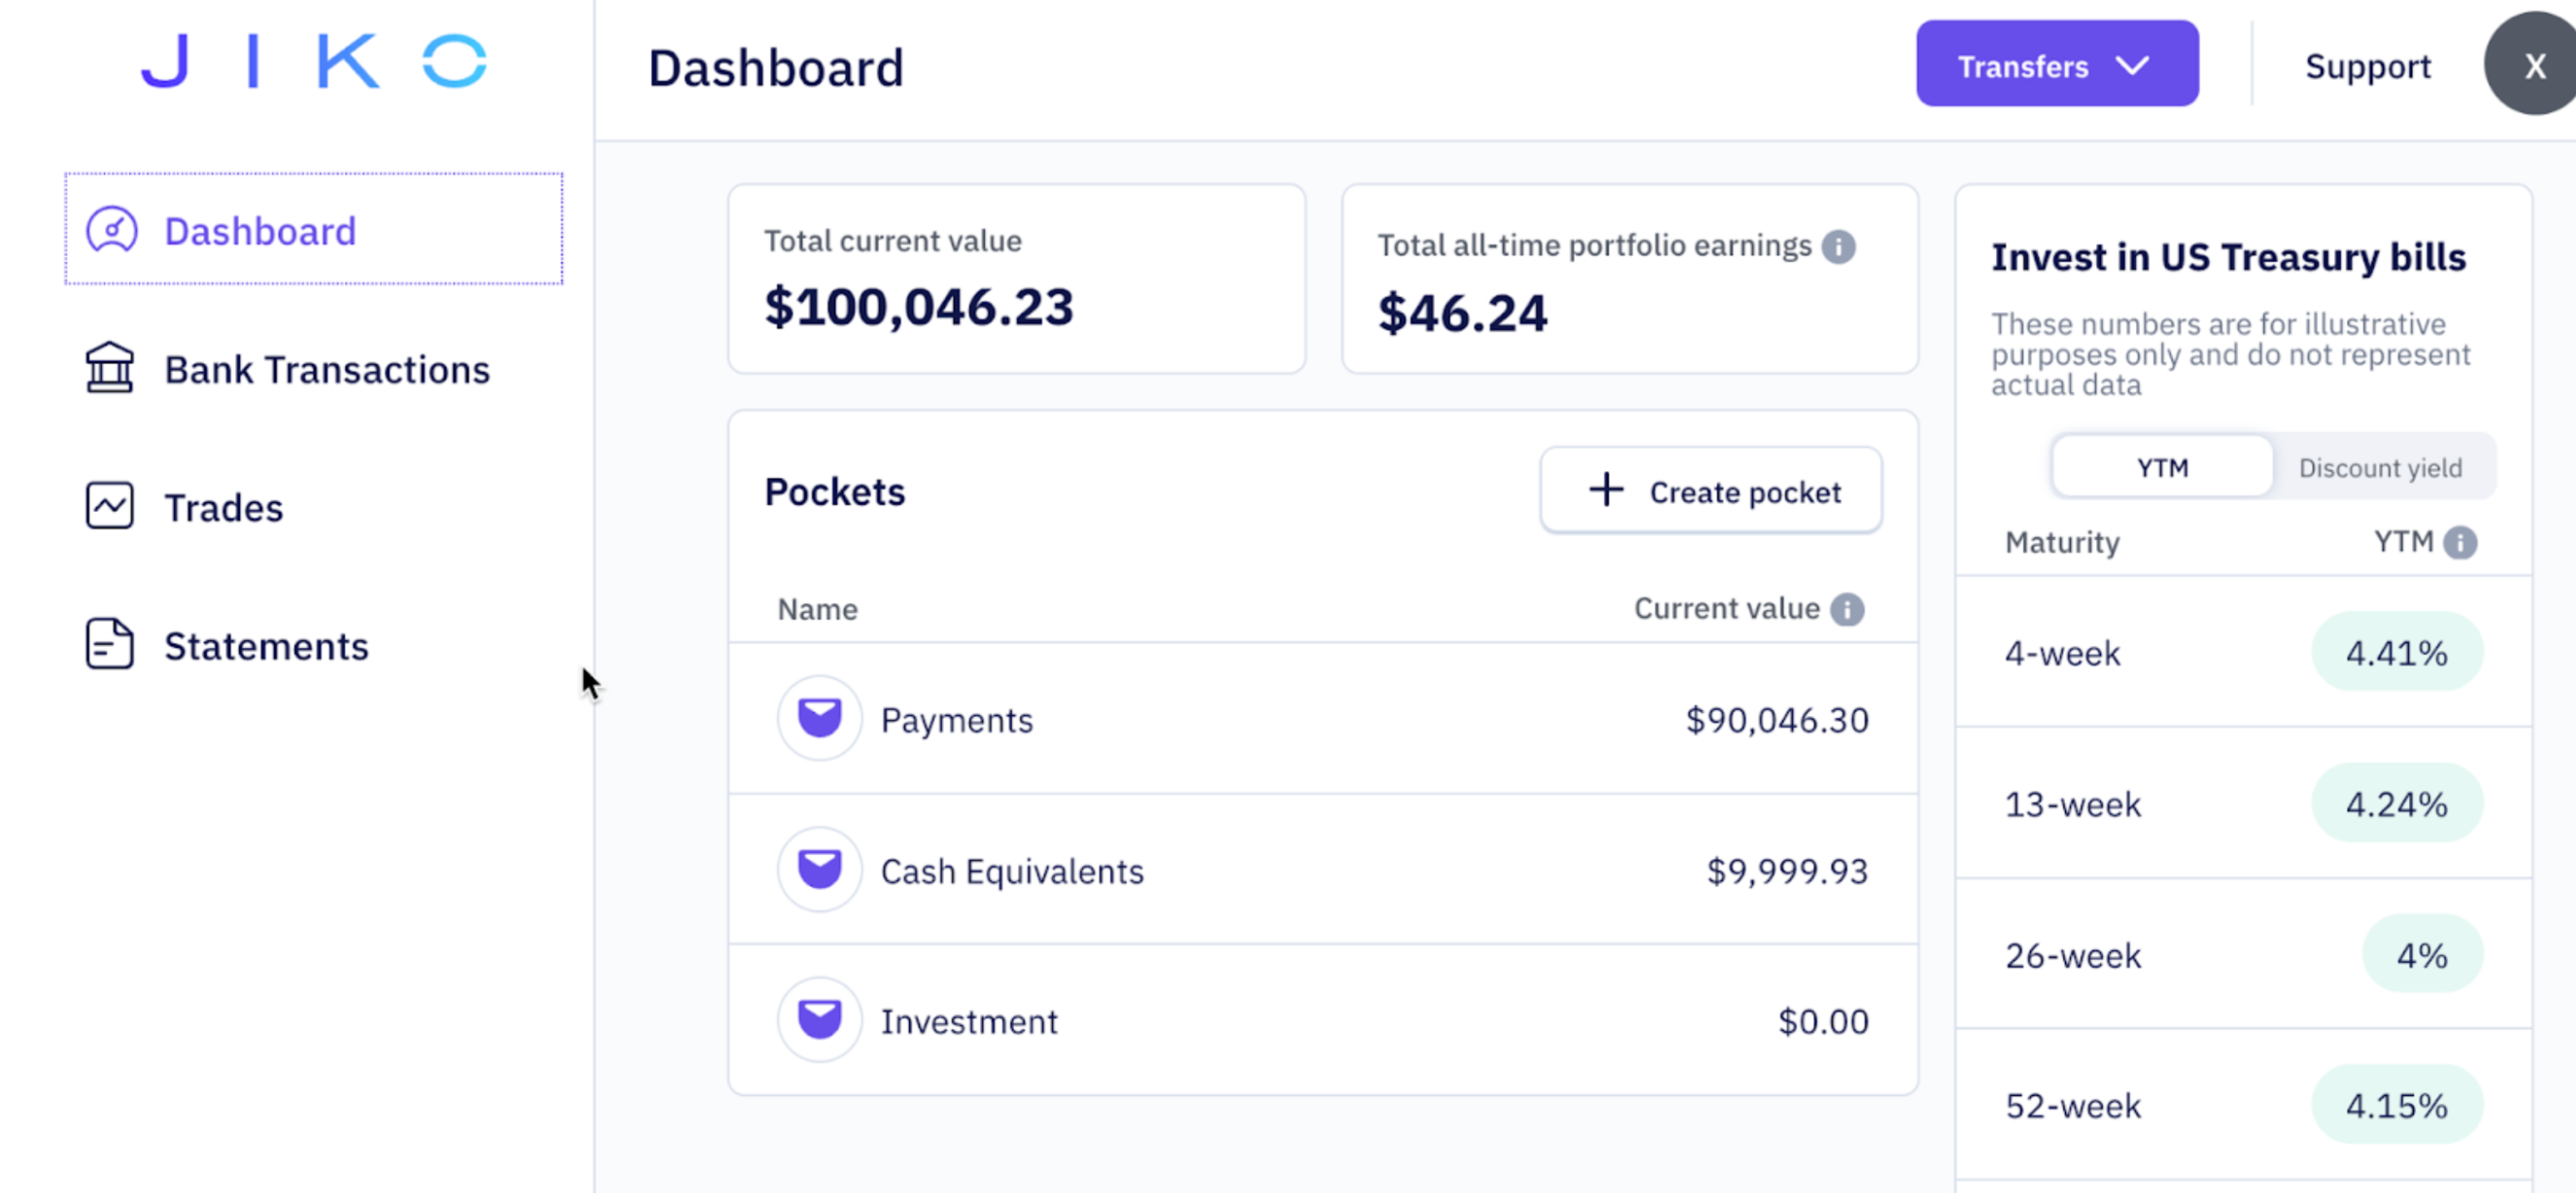Click the Payments pocket icon
The width and height of the screenshot is (2576, 1193).
point(819,718)
